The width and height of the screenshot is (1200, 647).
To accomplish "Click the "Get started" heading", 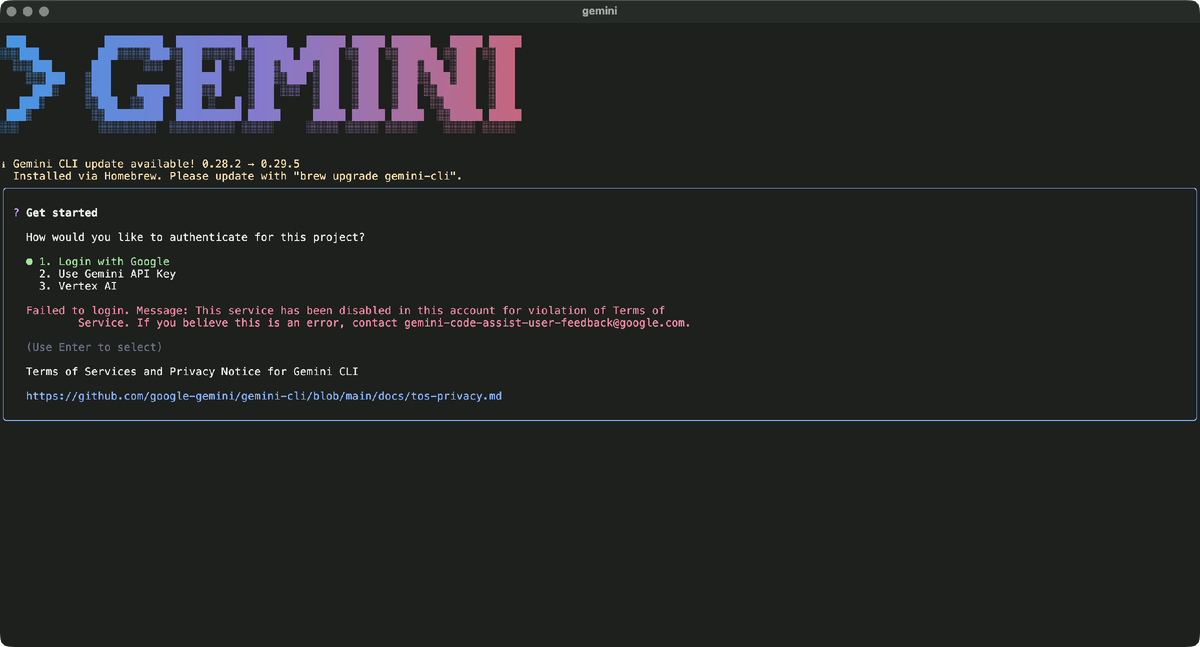I will [x=62, y=213].
